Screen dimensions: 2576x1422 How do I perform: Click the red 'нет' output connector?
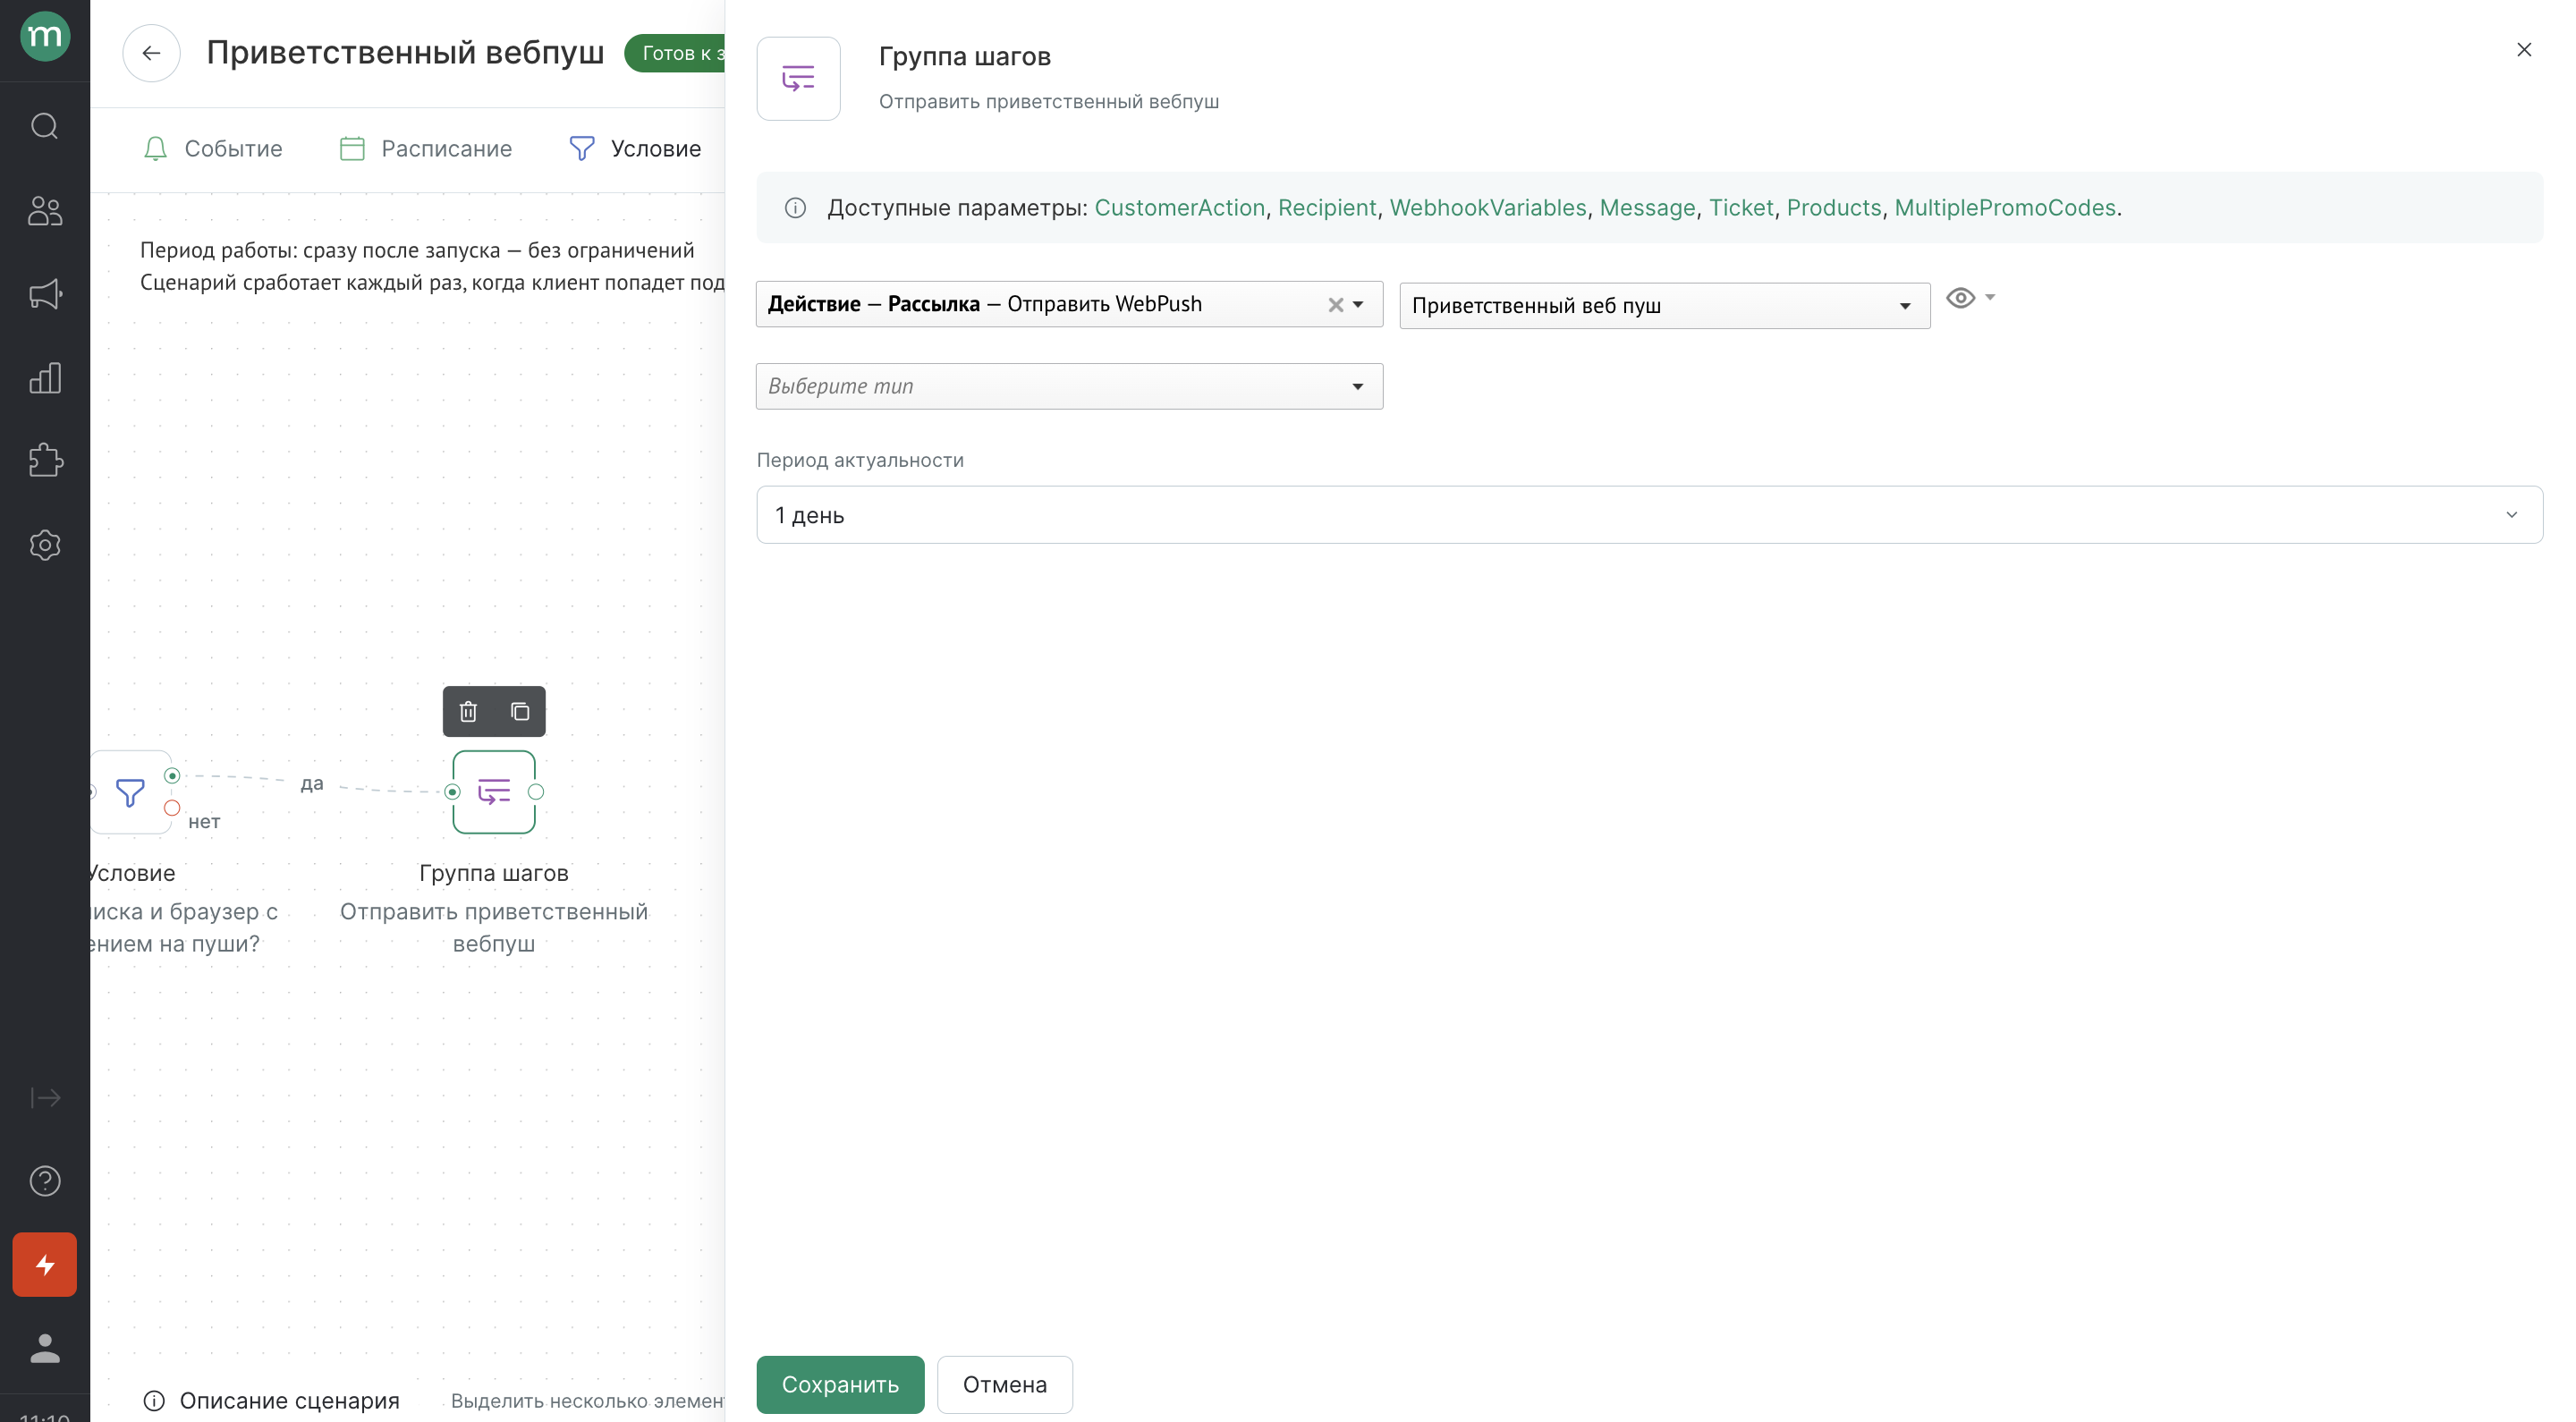[172, 808]
